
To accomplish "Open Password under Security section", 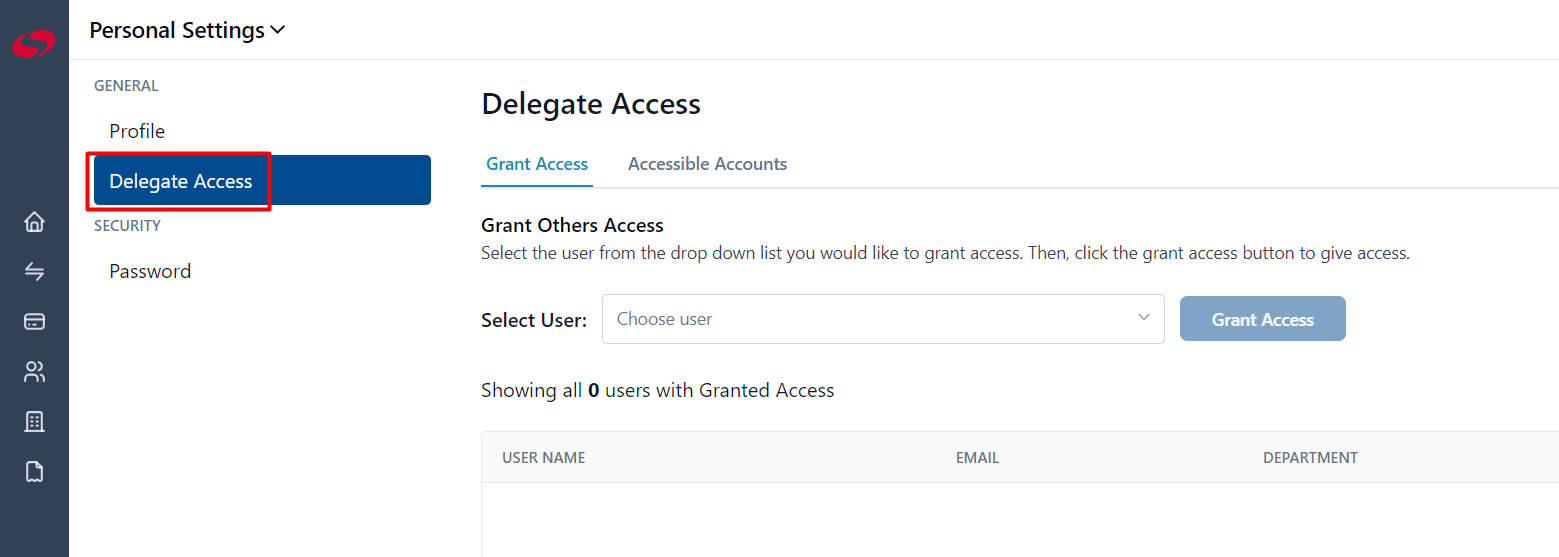I will tap(150, 271).
